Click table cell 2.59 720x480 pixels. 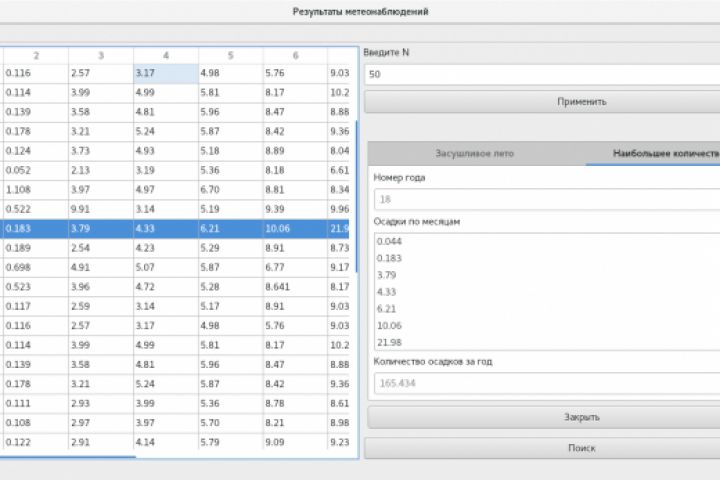coord(101,306)
